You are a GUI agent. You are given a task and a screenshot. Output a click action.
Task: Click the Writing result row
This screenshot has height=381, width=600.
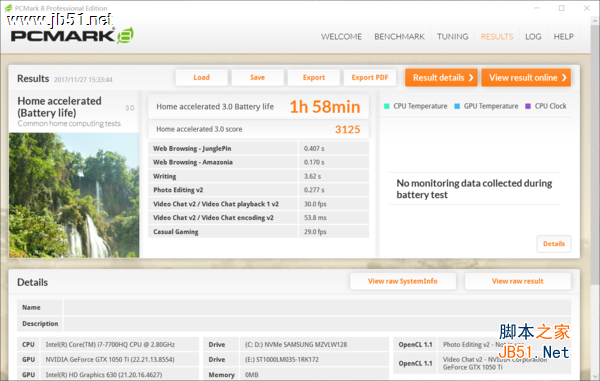coord(258,176)
